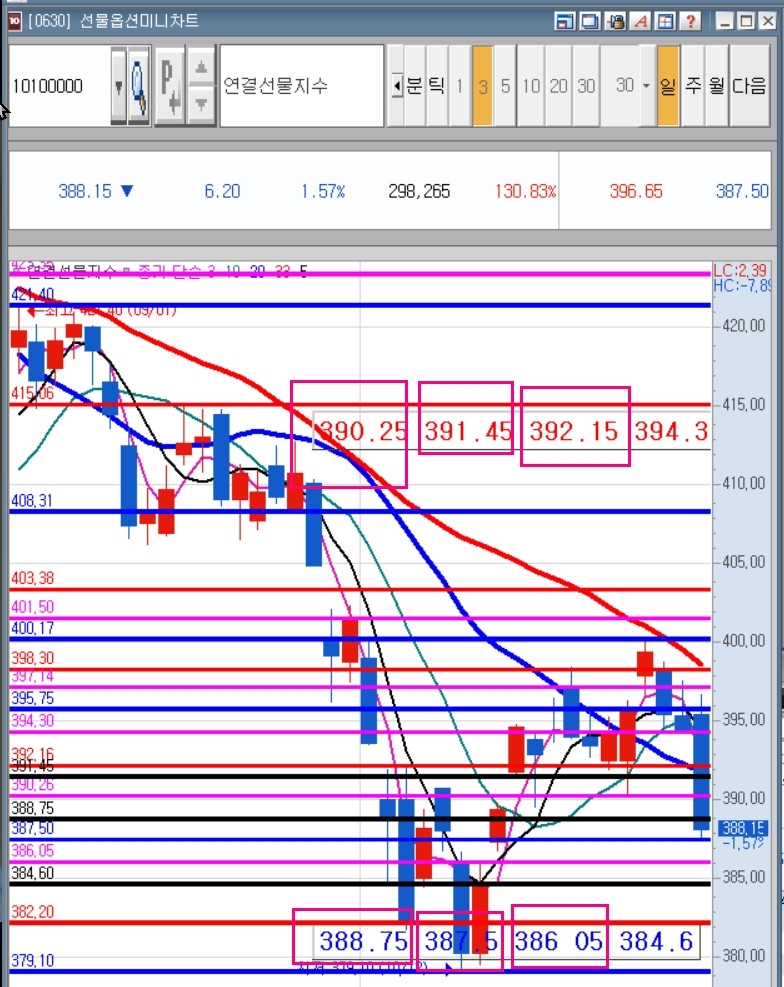Click the red question mark help icon
784x987 pixels.
point(690,21)
